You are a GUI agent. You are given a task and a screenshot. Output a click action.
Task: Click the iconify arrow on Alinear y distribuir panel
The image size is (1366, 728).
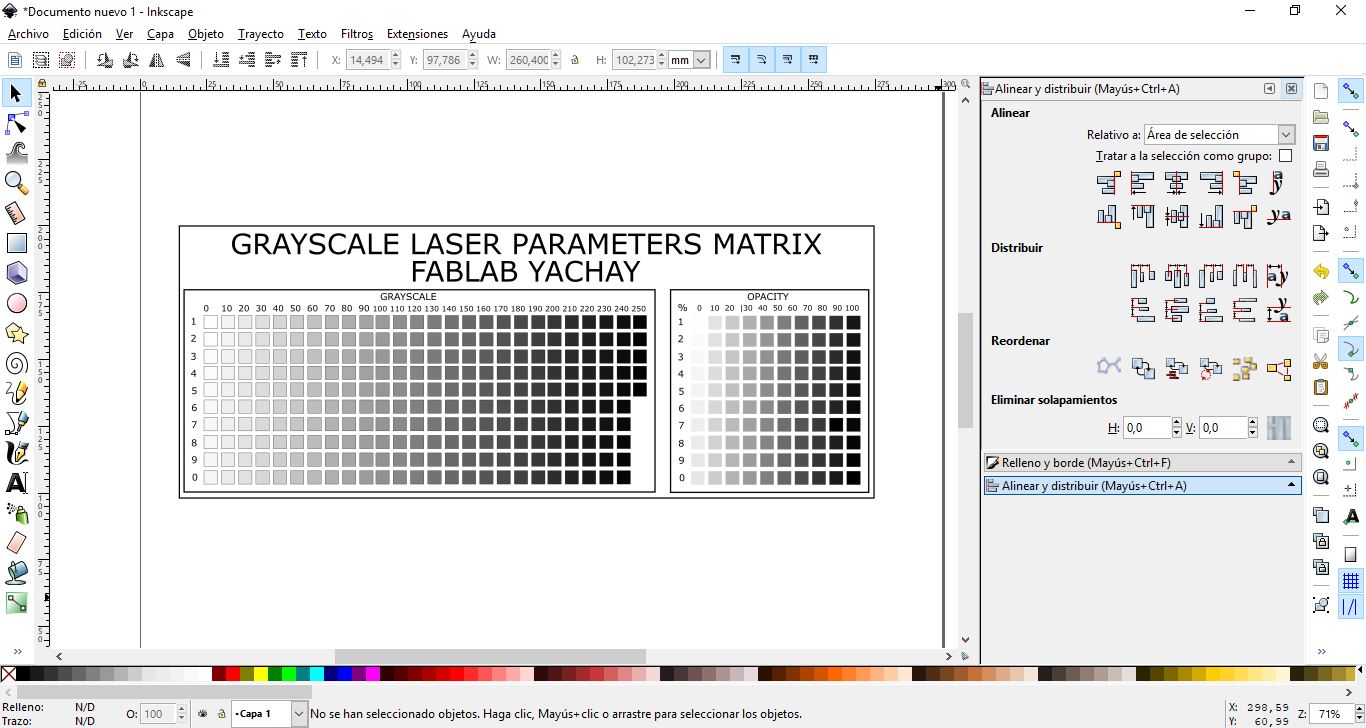1269,89
